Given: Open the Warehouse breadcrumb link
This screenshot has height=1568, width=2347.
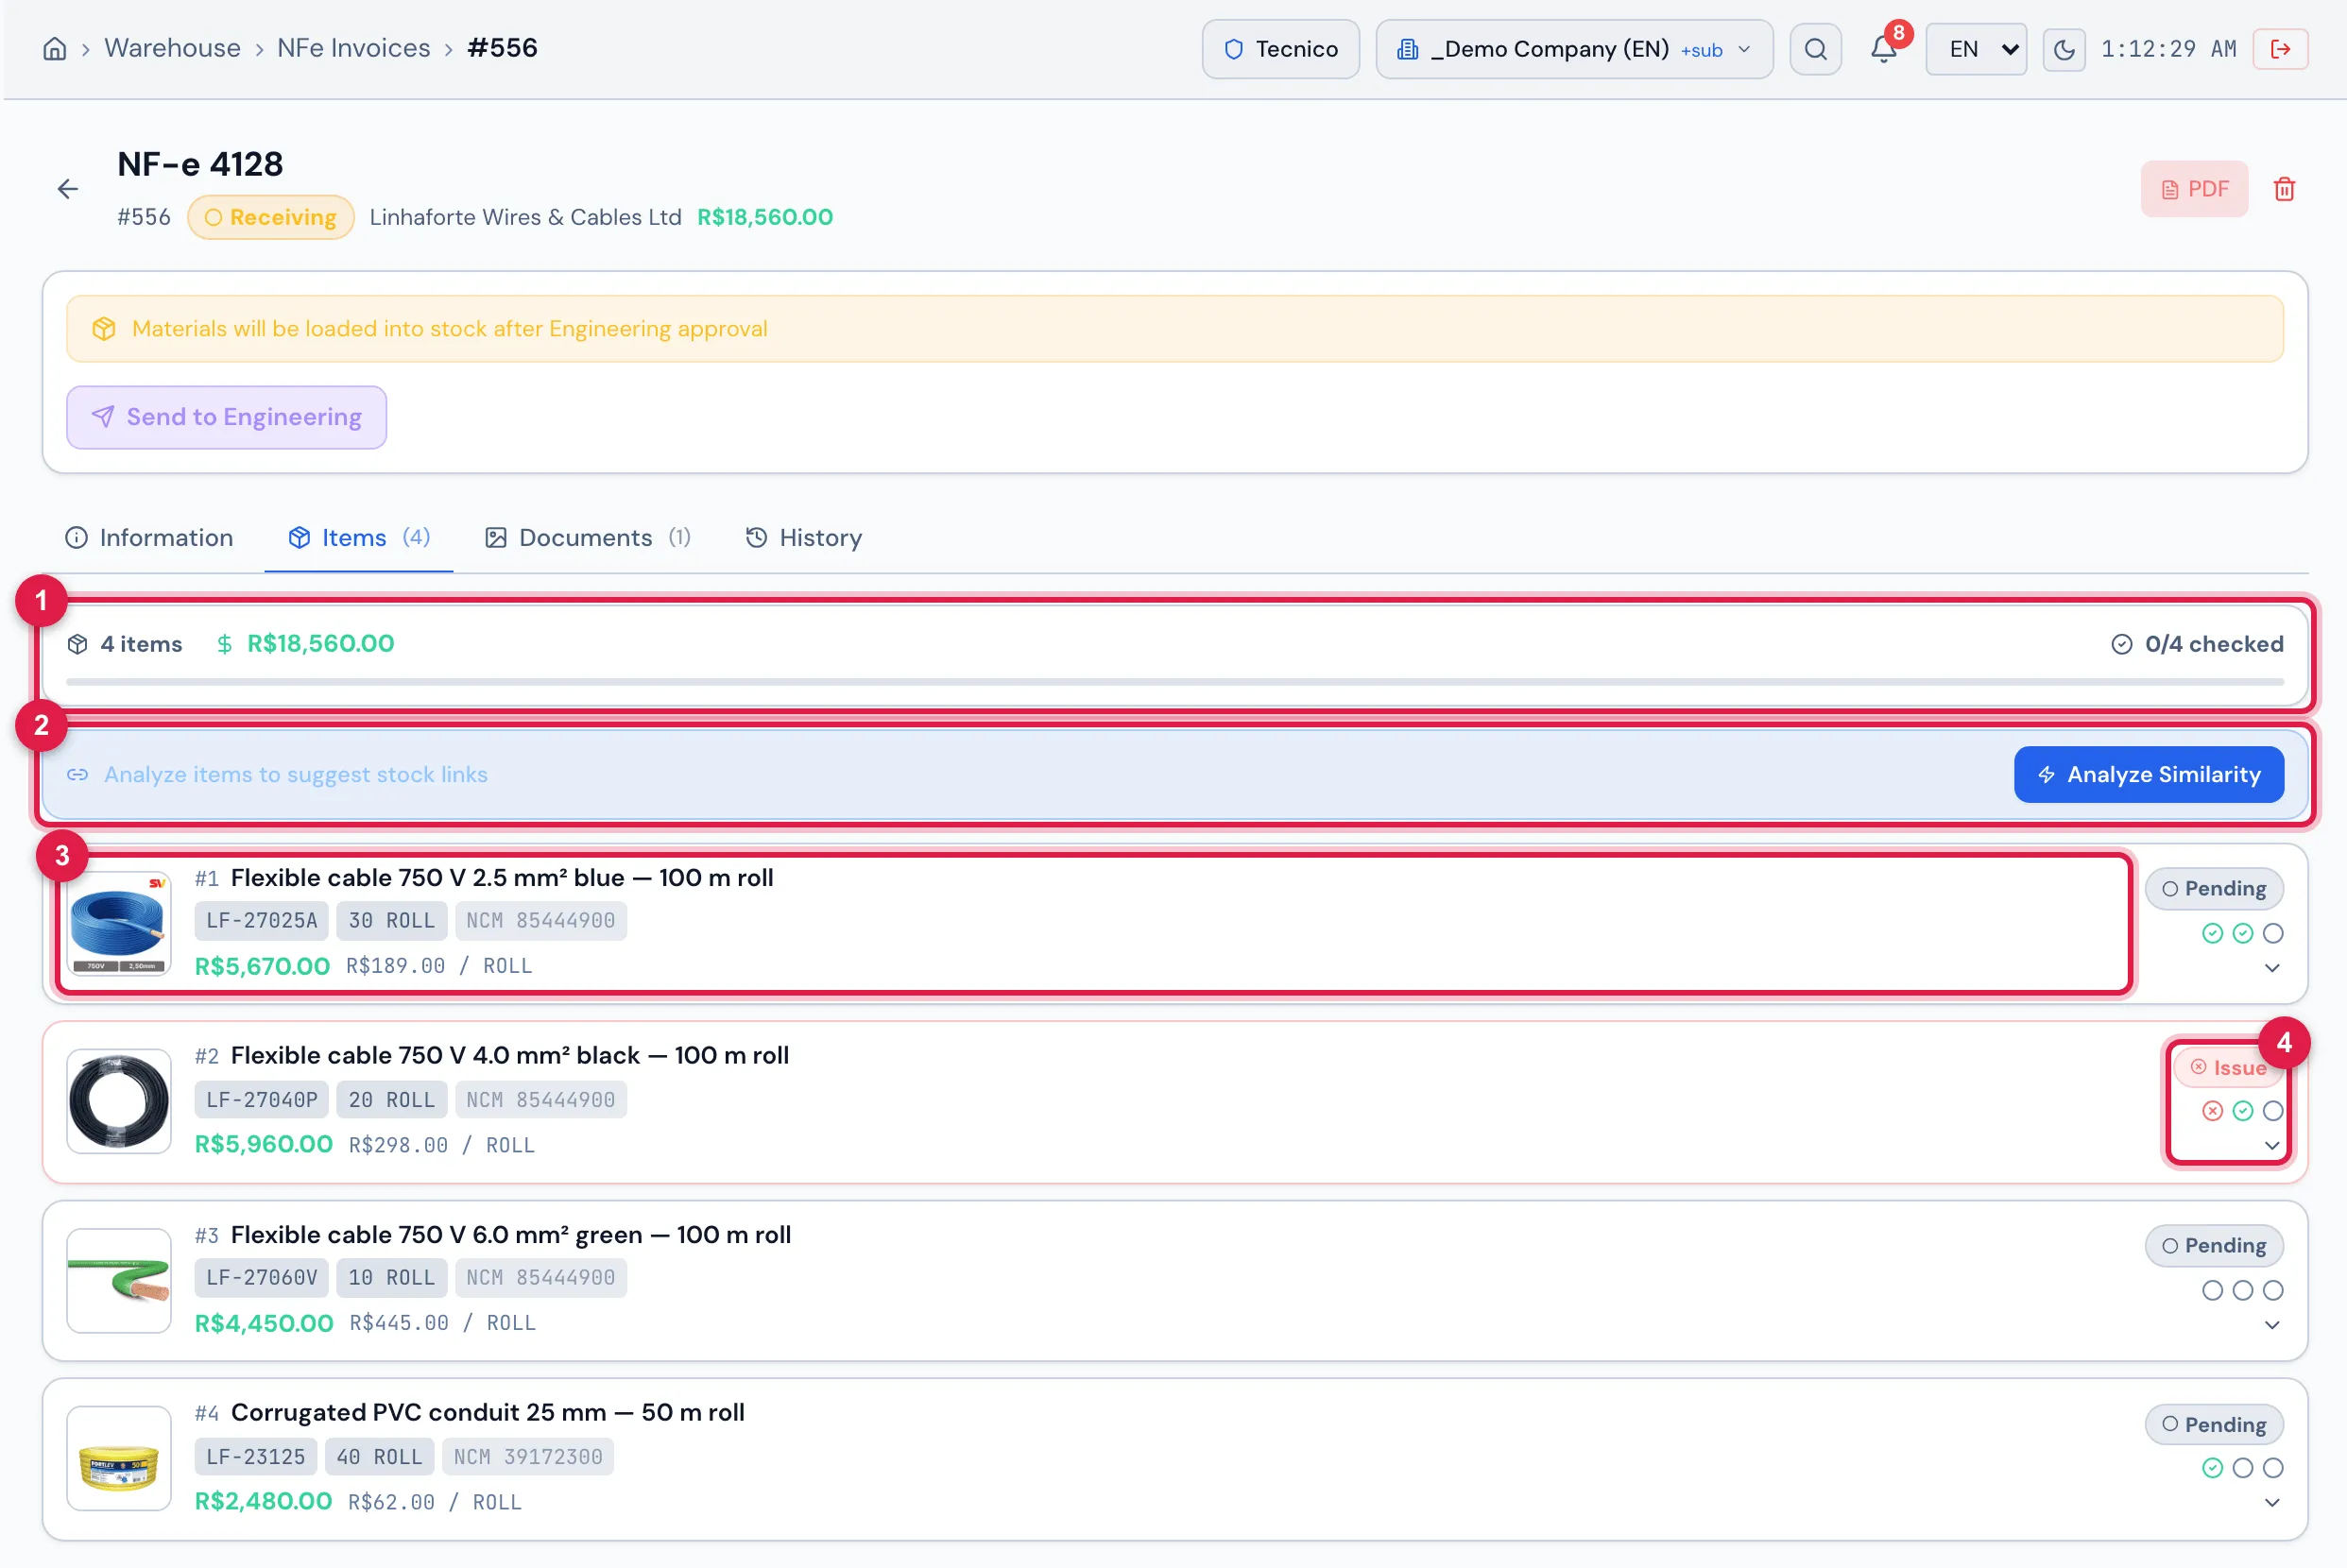Looking at the screenshot, I should [x=172, y=48].
